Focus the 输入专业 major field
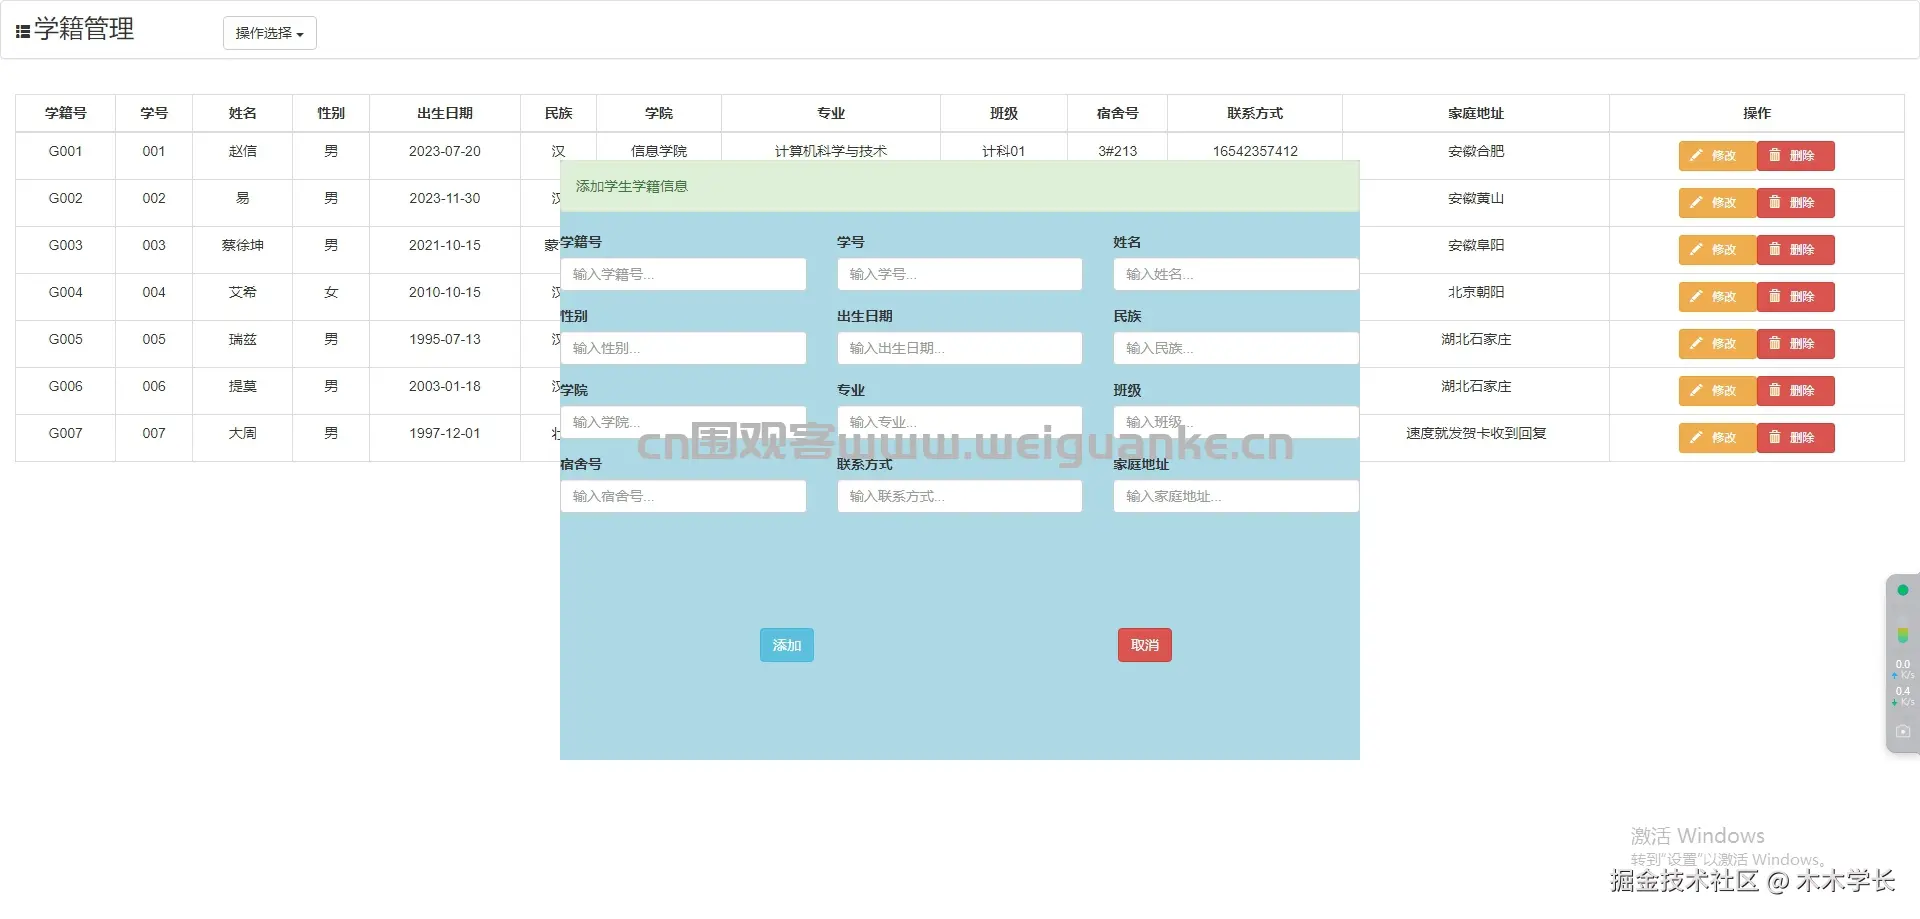Viewport: 1920px width, 919px height. pos(960,422)
